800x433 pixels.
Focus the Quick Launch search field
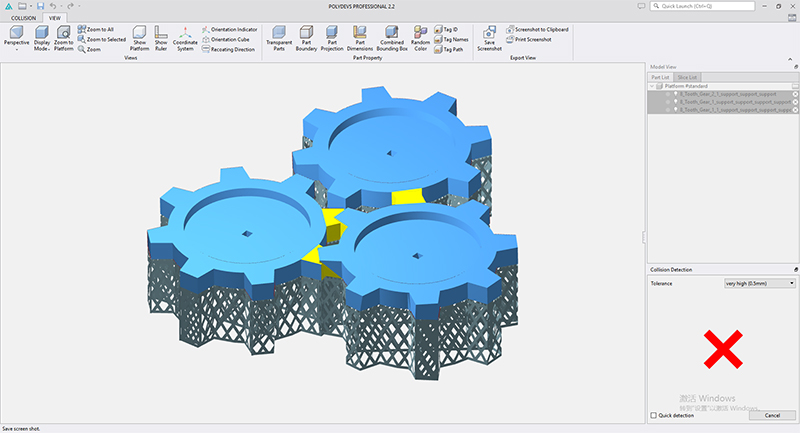click(703, 6)
